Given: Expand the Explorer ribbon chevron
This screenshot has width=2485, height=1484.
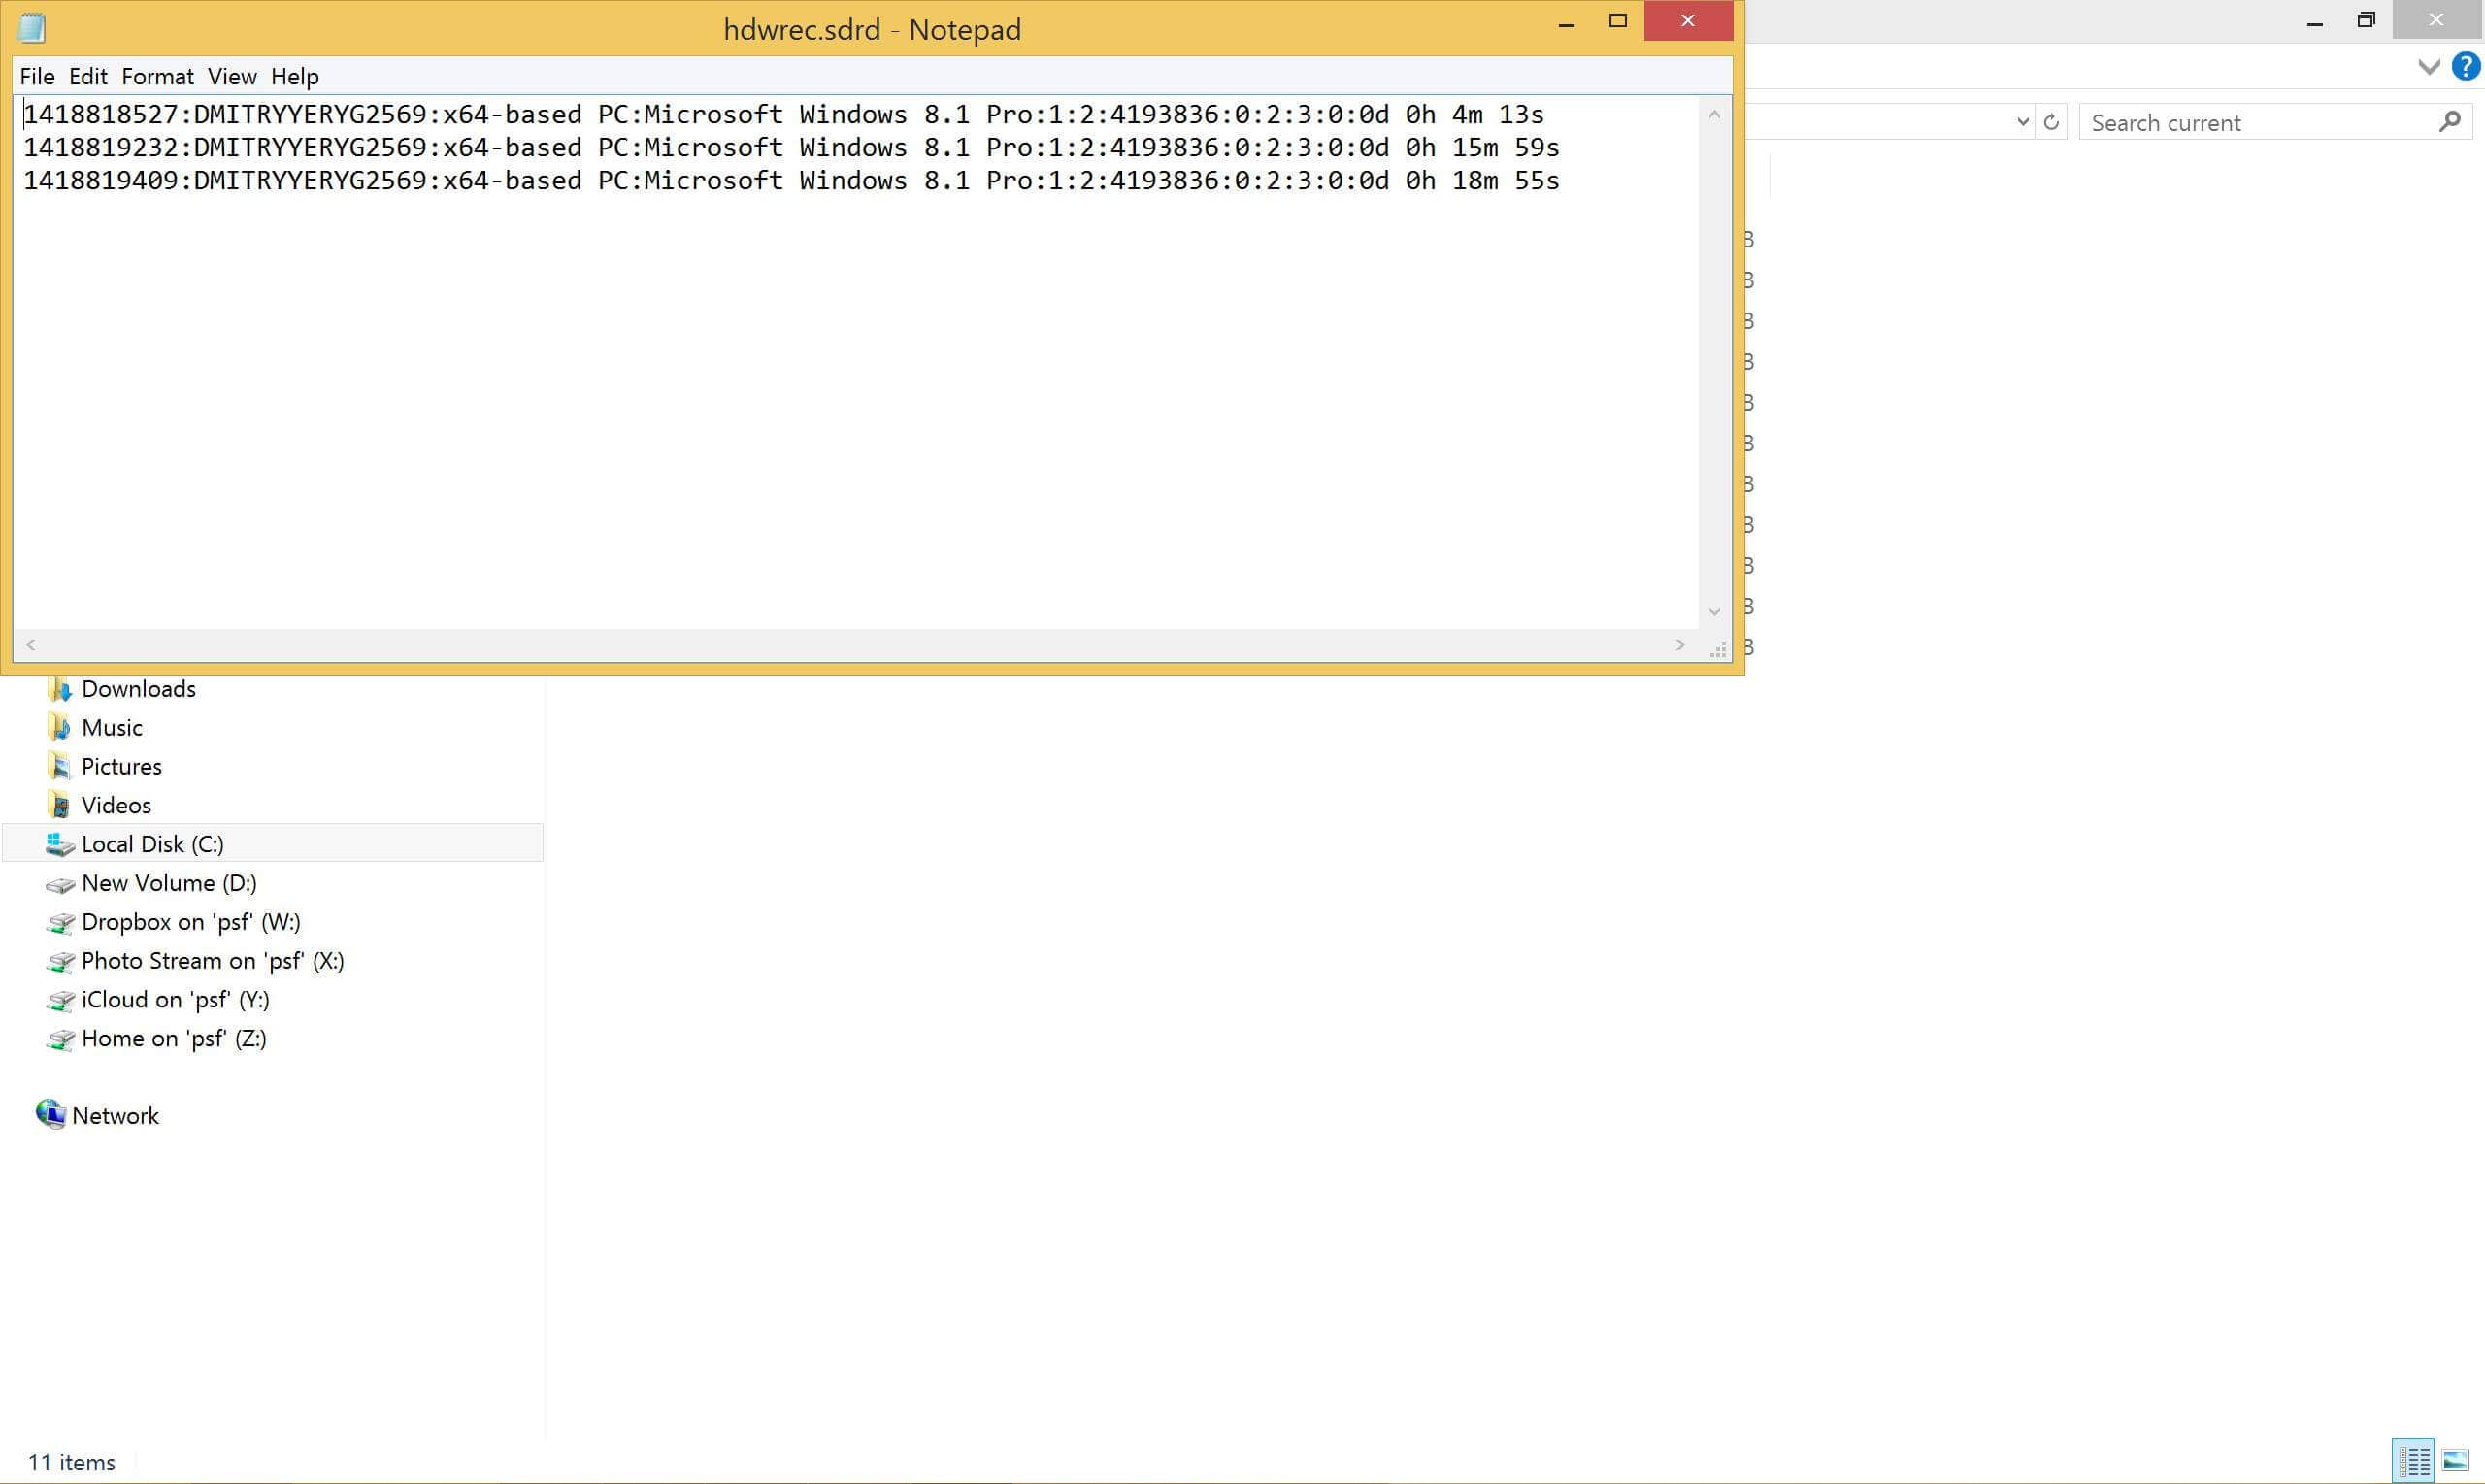Looking at the screenshot, I should pos(2429,67).
